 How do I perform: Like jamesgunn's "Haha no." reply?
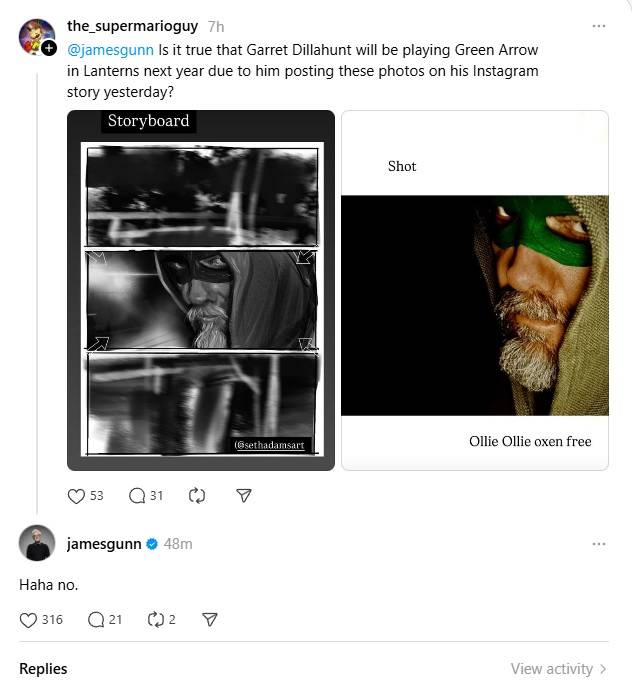[29, 620]
